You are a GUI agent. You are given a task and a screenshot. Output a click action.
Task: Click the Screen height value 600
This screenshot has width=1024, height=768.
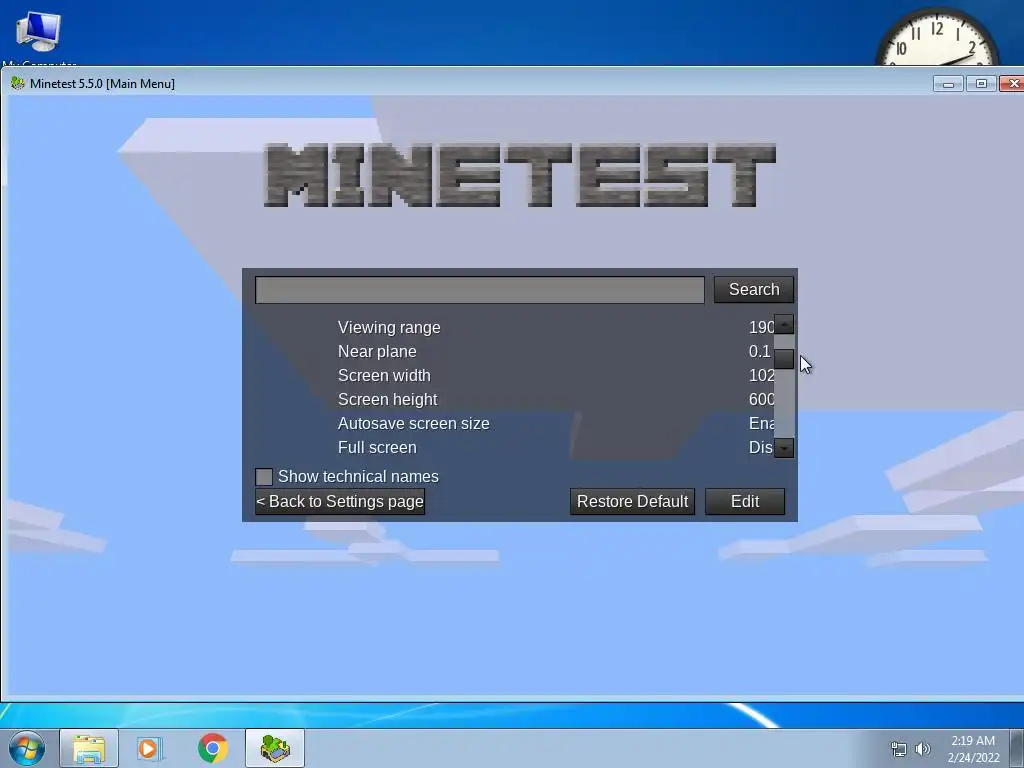pos(761,399)
